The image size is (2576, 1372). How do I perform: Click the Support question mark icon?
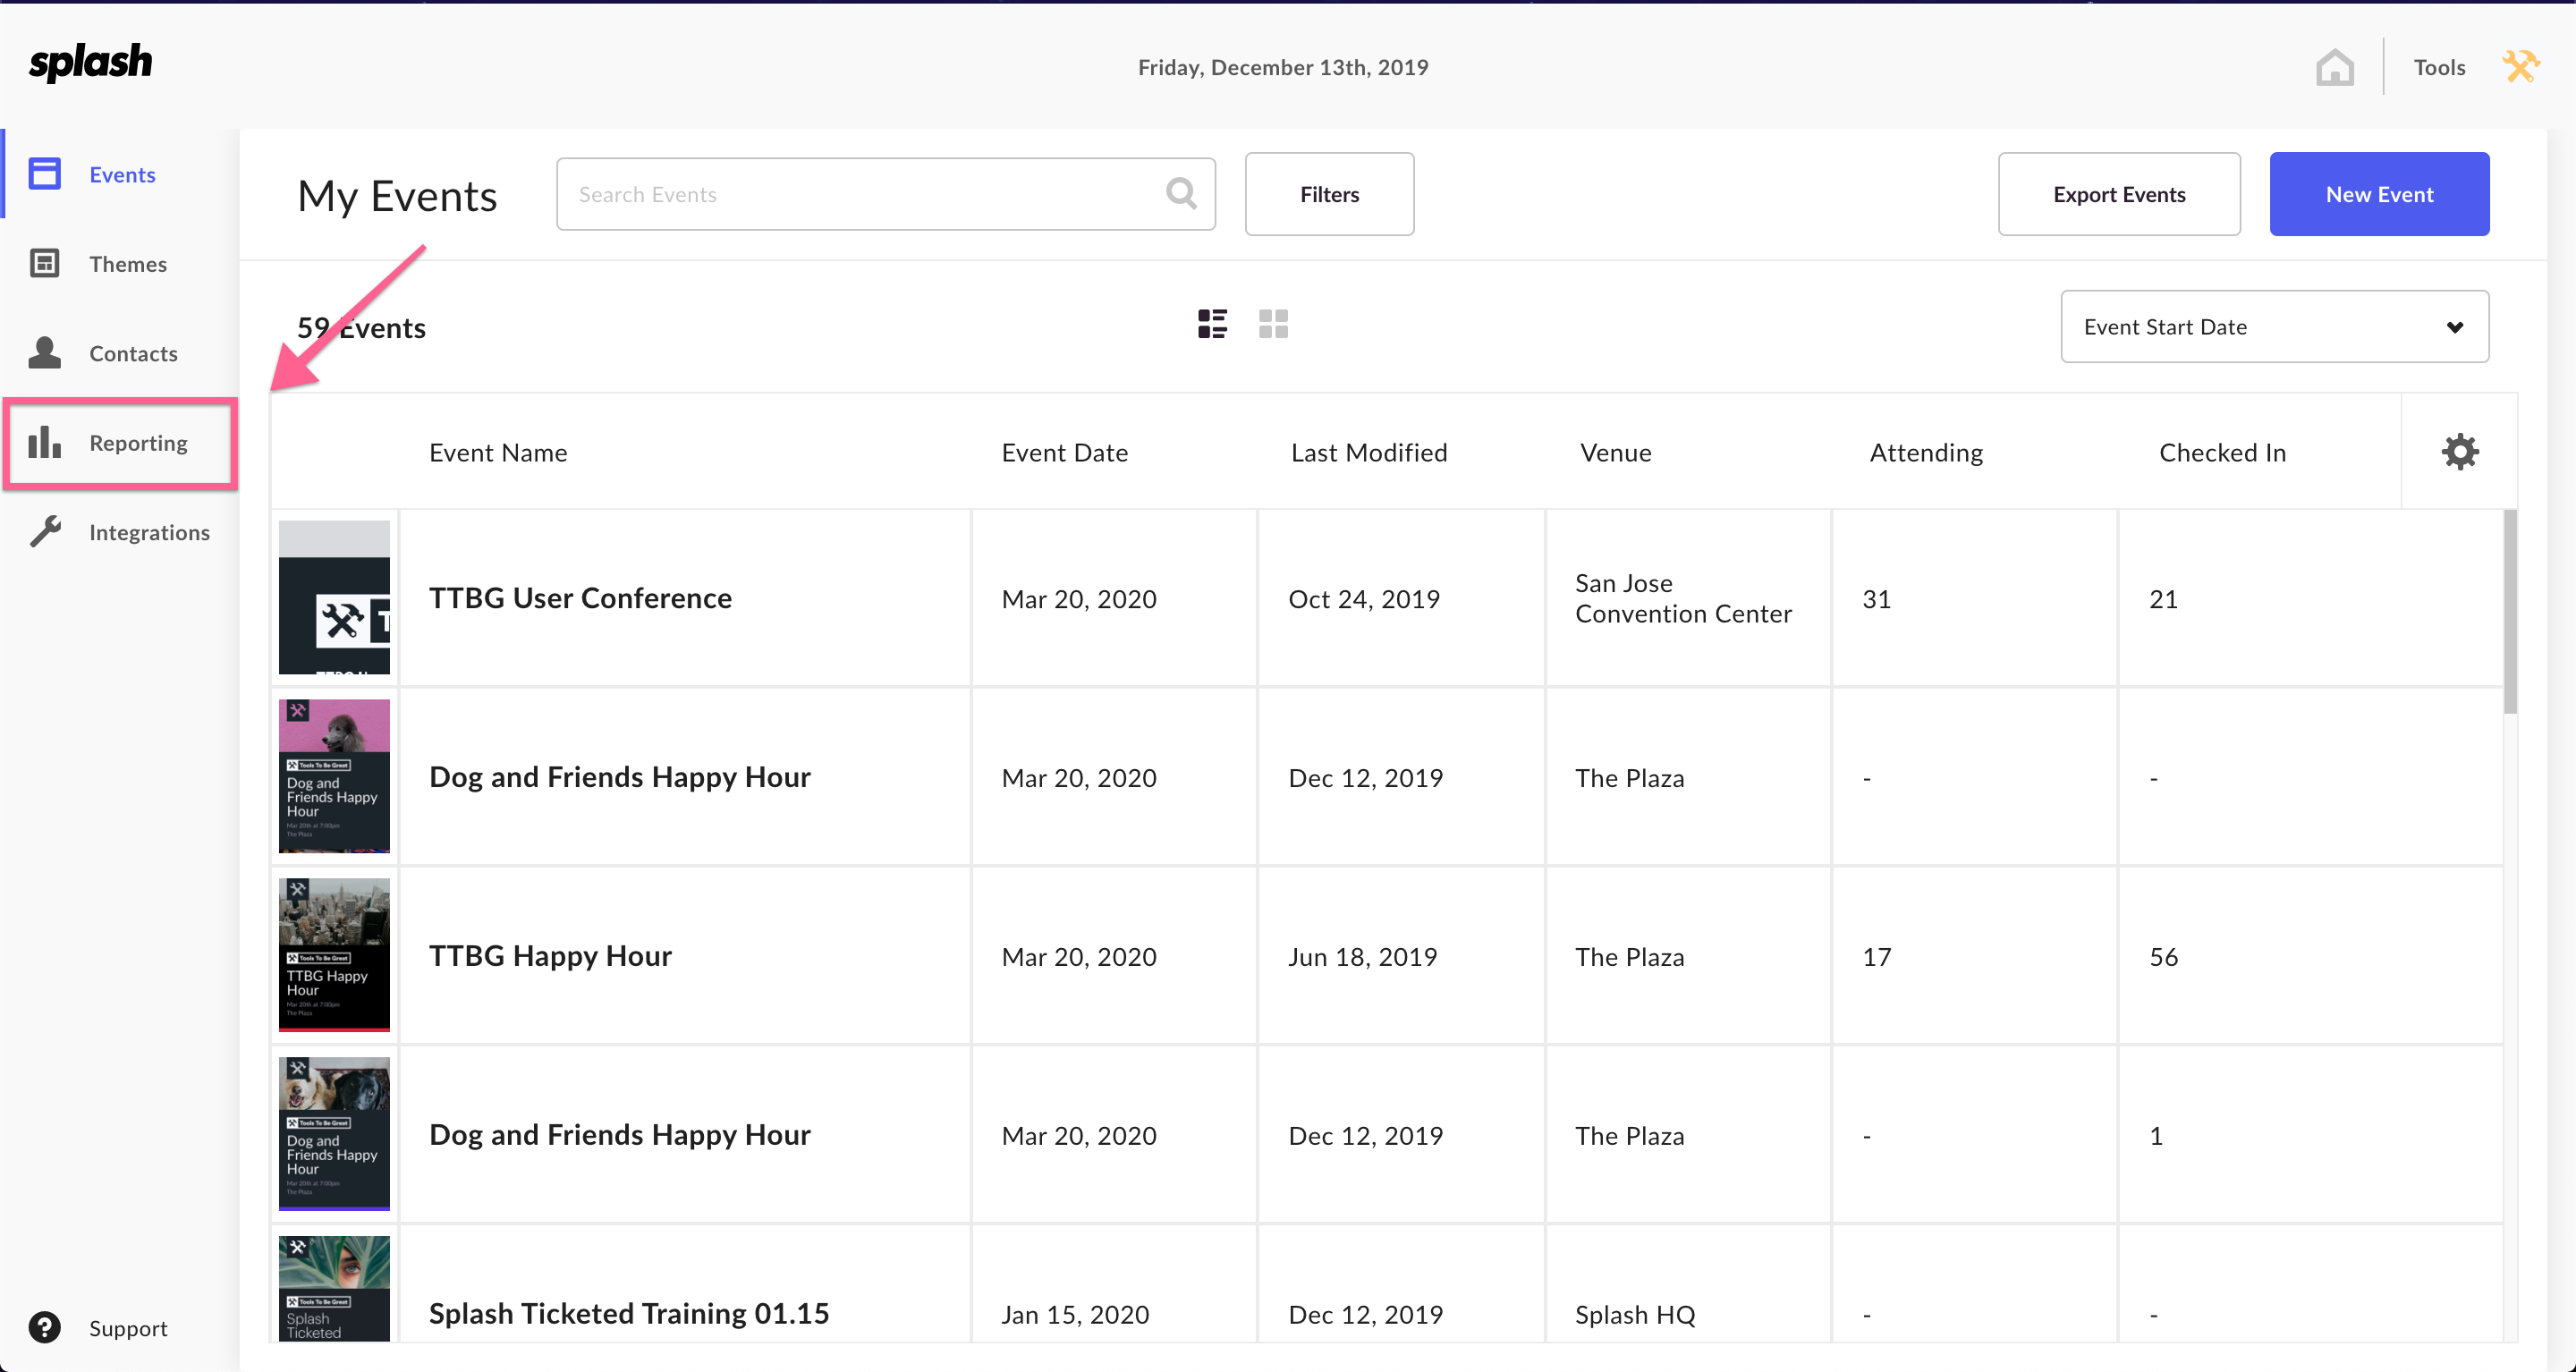[x=44, y=1327]
